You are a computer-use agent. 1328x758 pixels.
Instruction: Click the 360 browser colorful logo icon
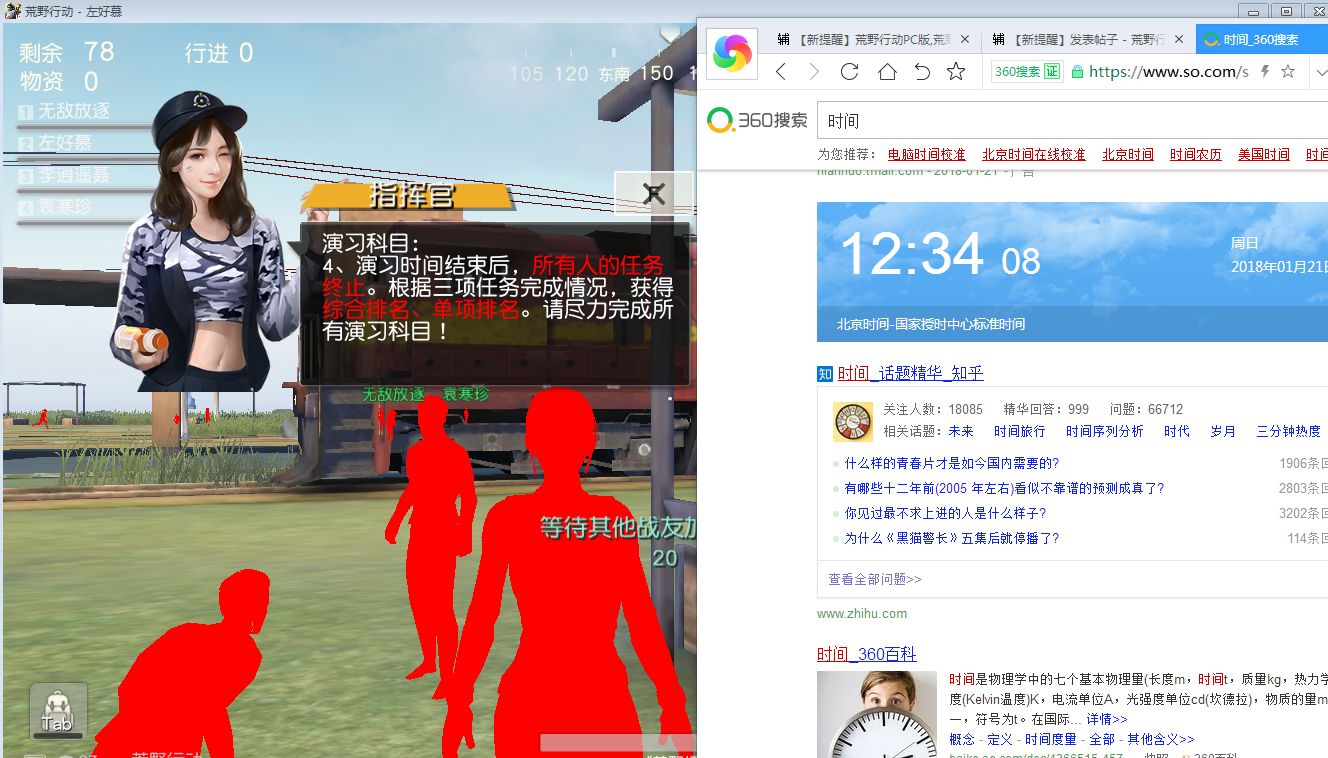click(732, 53)
